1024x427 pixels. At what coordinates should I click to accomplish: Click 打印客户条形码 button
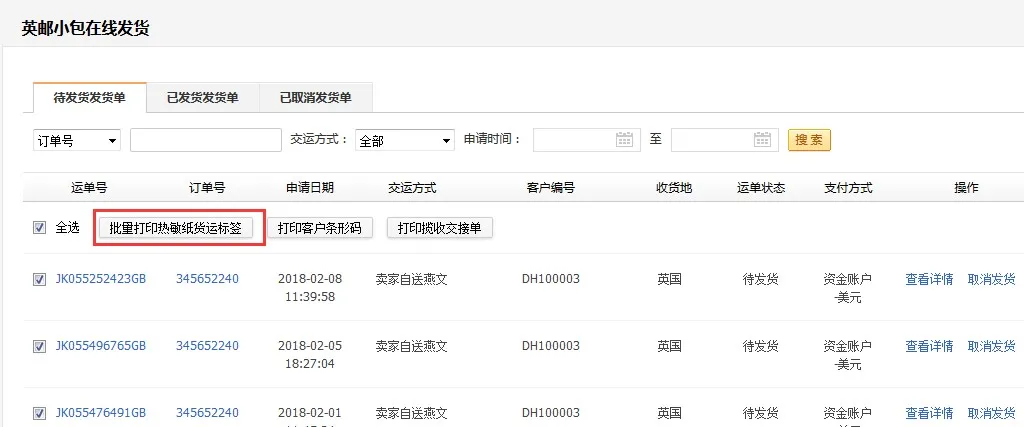[319, 228]
